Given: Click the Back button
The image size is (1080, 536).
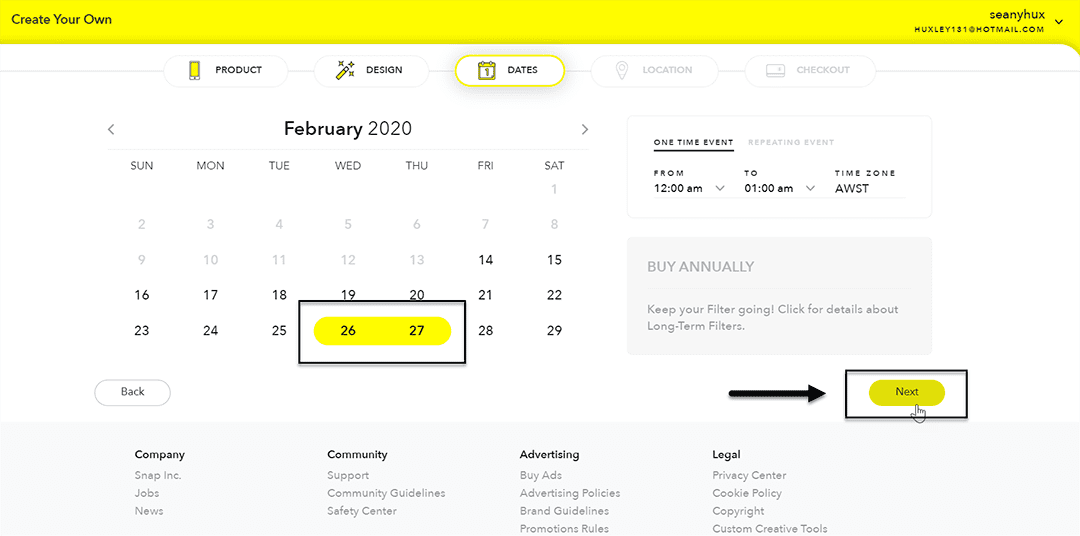Looking at the screenshot, I should point(132,392).
